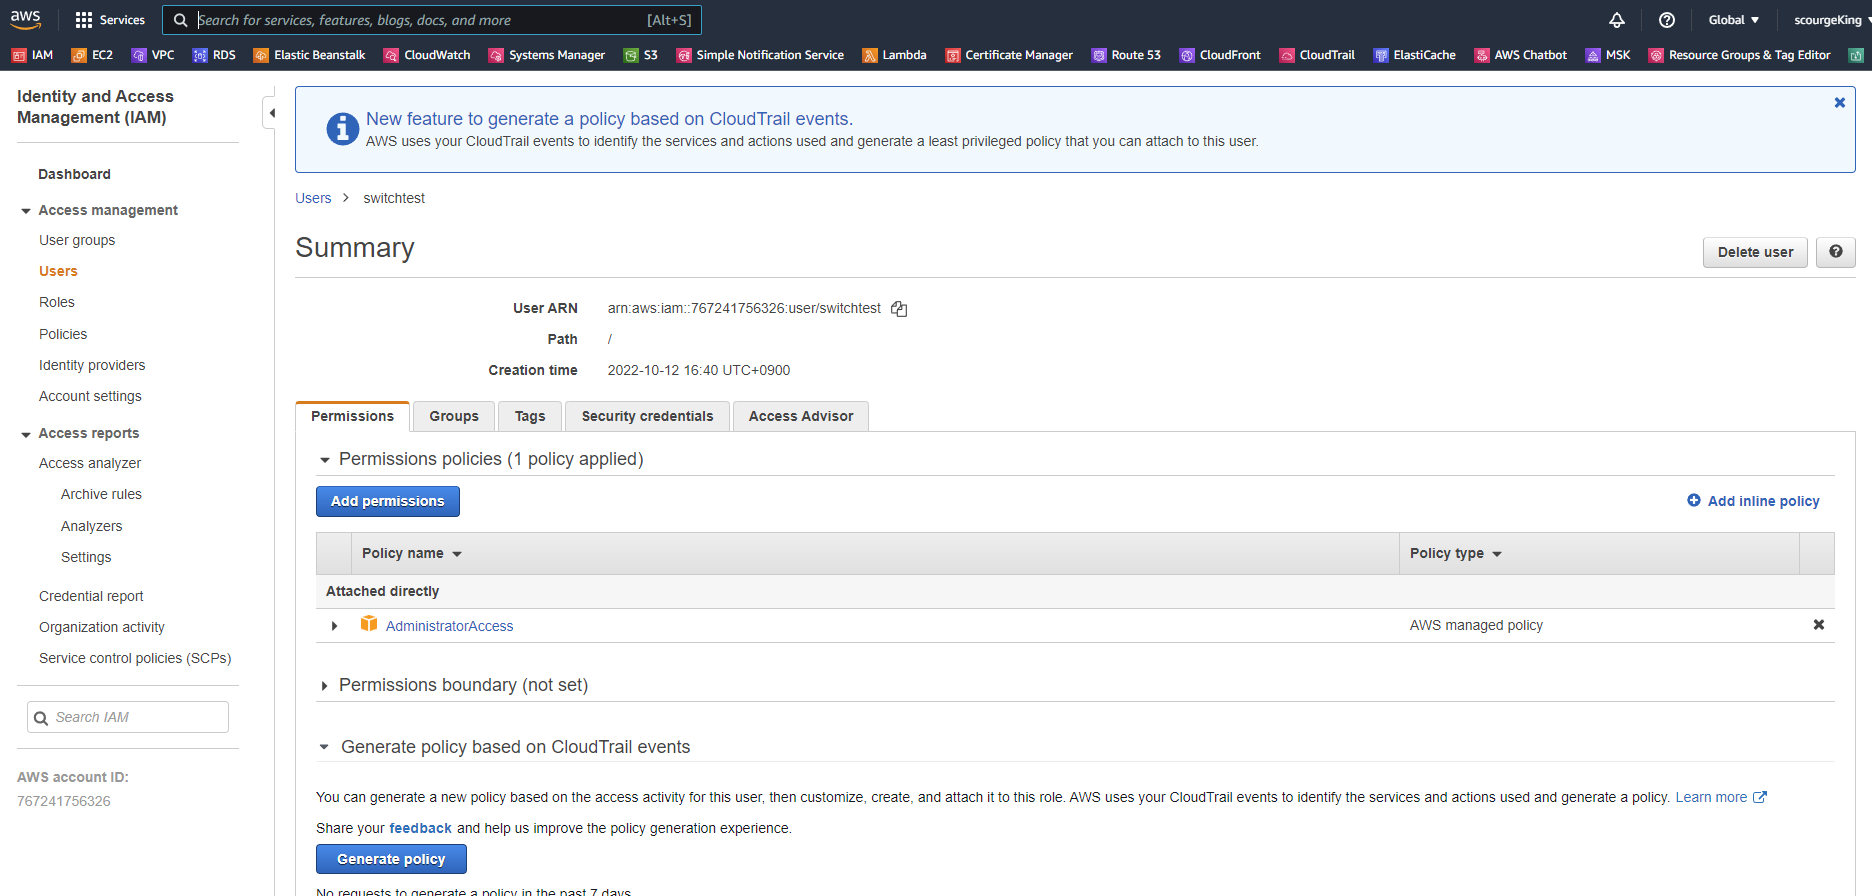1872x896 pixels.
Task: Open AWS Chatbot favorites shortcut
Action: (1521, 55)
